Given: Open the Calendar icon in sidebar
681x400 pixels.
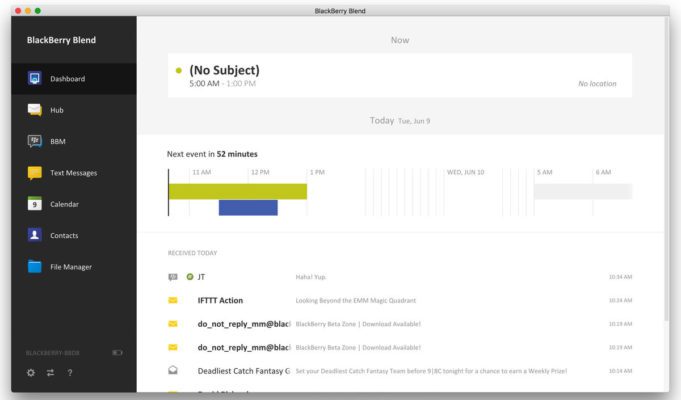Looking at the screenshot, I should [34, 204].
